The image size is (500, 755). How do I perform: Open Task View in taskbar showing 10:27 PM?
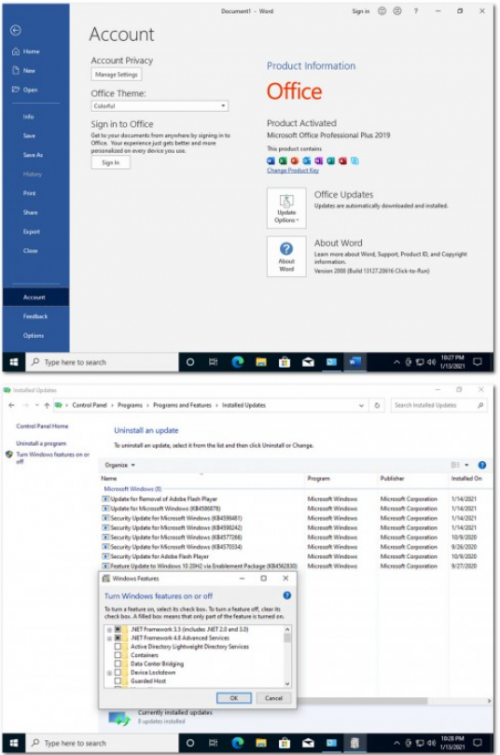[213, 362]
